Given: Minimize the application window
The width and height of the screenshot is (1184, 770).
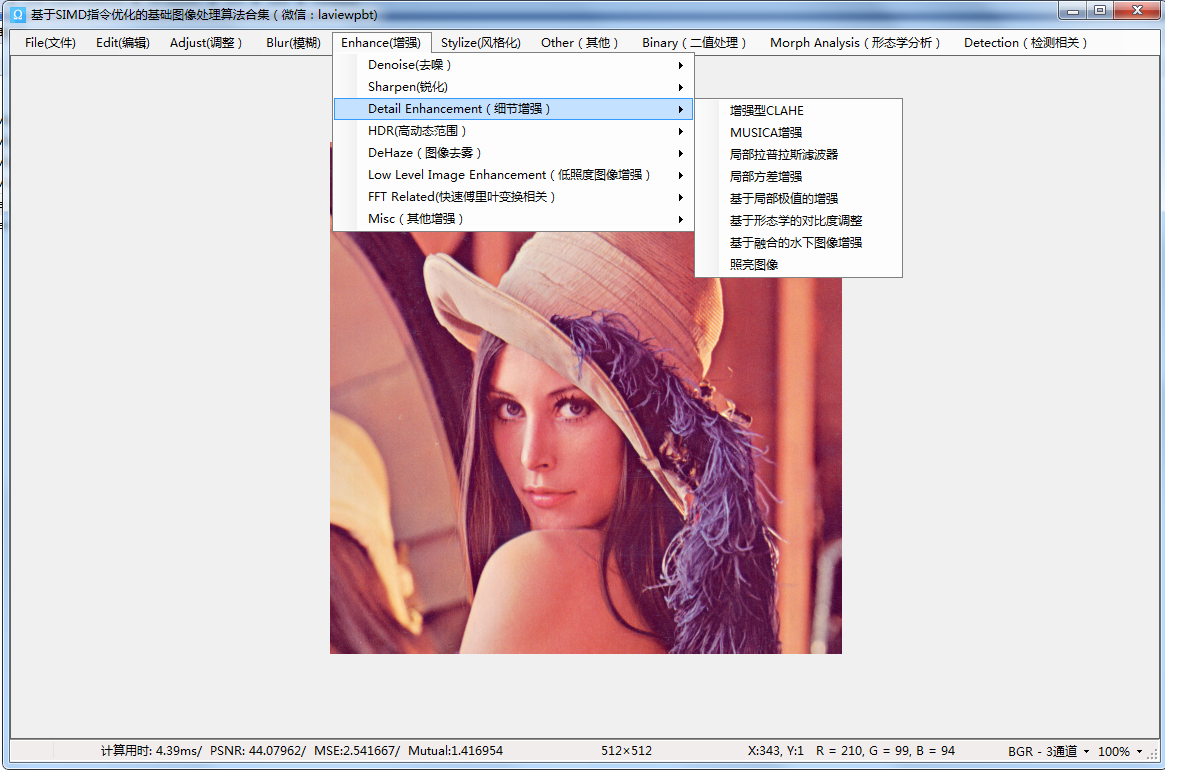Looking at the screenshot, I should point(1072,11).
